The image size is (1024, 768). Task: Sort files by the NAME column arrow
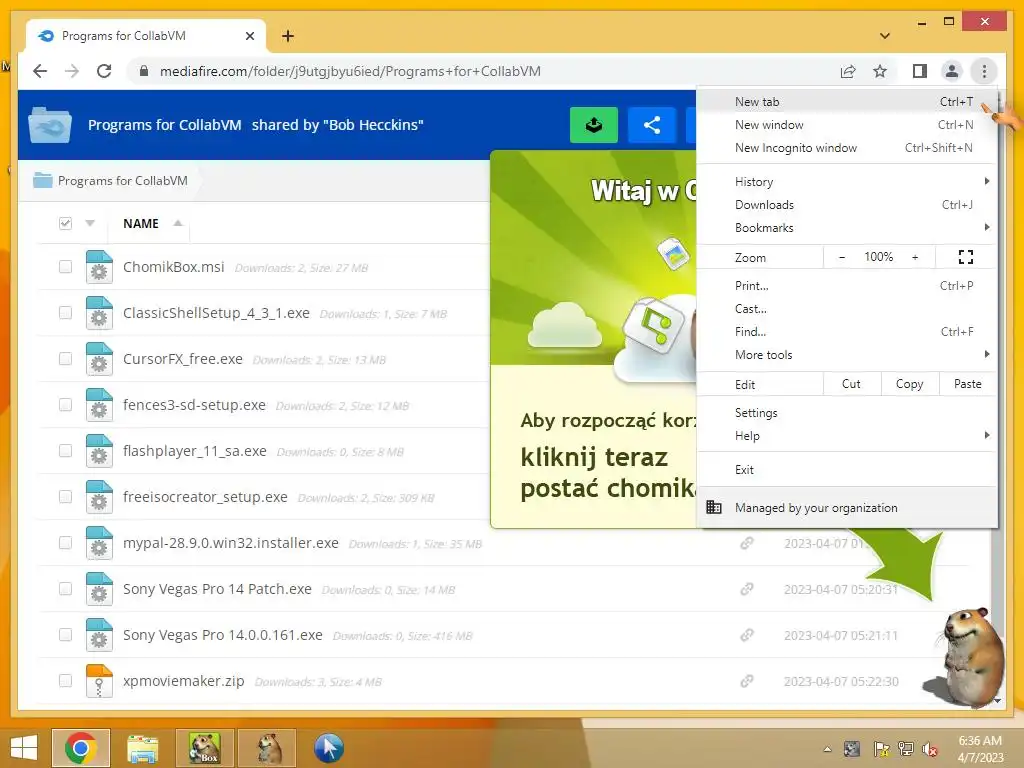[x=178, y=223]
